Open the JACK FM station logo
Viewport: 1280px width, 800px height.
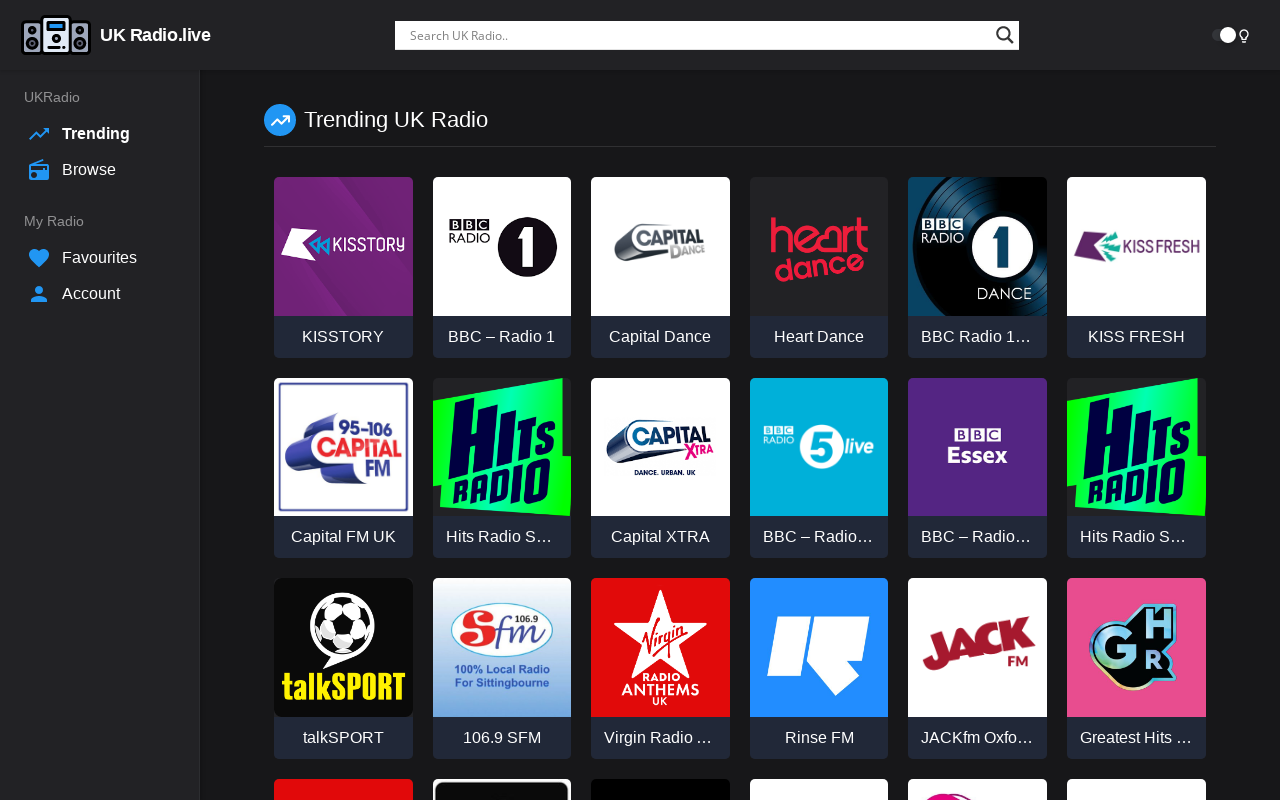(x=977, y=647)
